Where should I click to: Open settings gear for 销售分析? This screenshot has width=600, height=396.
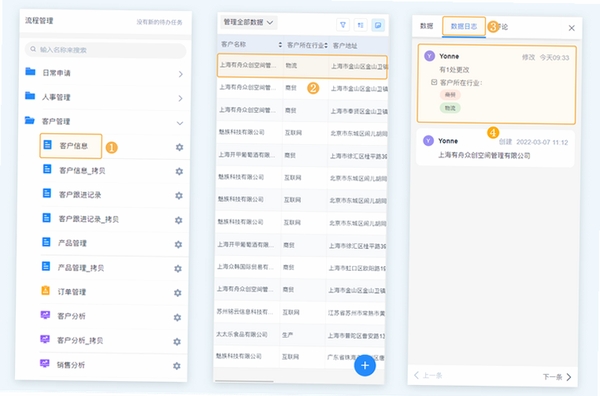(x=176, y=366)
